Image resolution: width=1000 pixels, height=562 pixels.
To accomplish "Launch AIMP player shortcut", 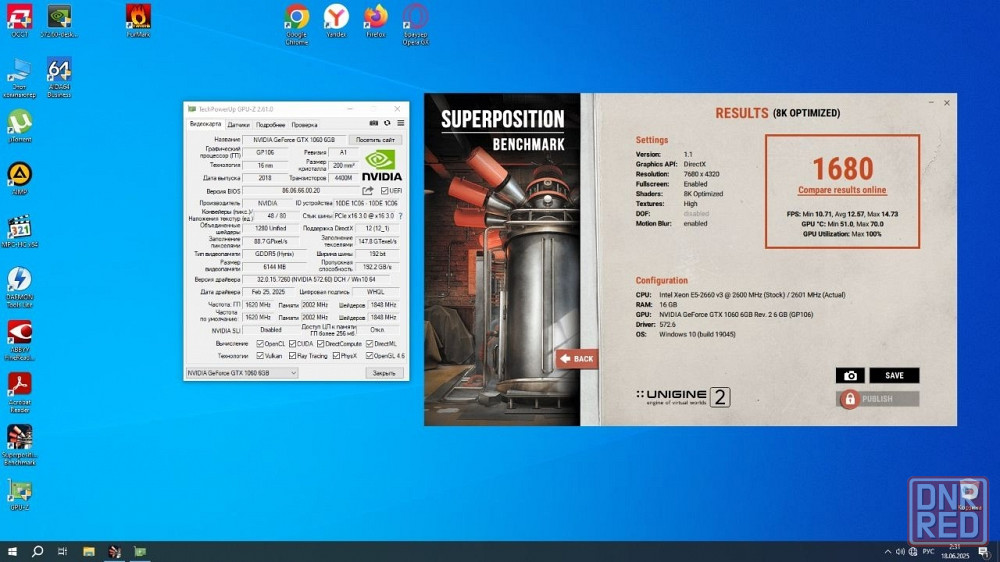I will coord(19,179).
